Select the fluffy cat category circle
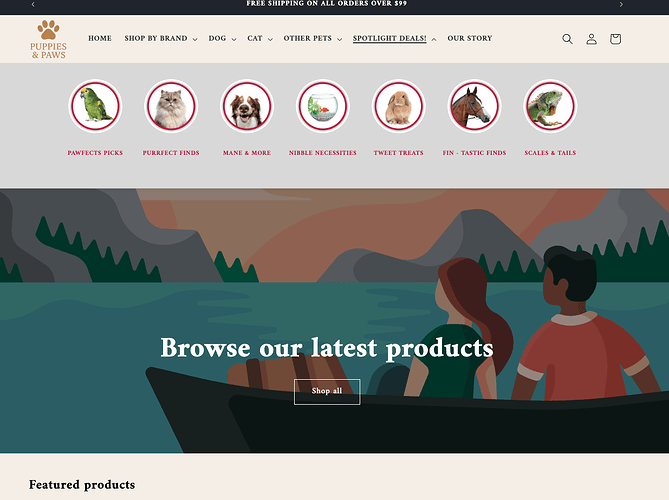 tap(171, 106)
